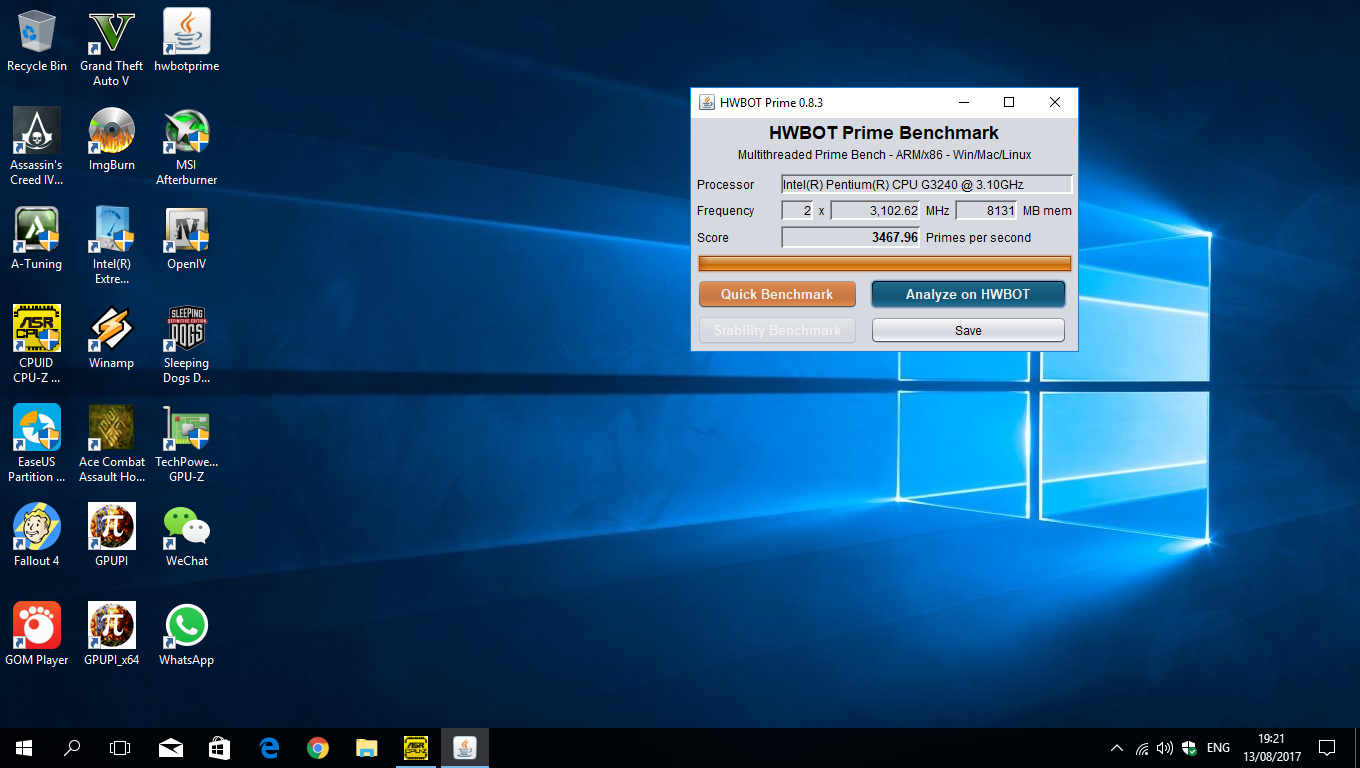Open the volume speaker tray icon
Screen dimensions: 1360x768
(1165, 748)
